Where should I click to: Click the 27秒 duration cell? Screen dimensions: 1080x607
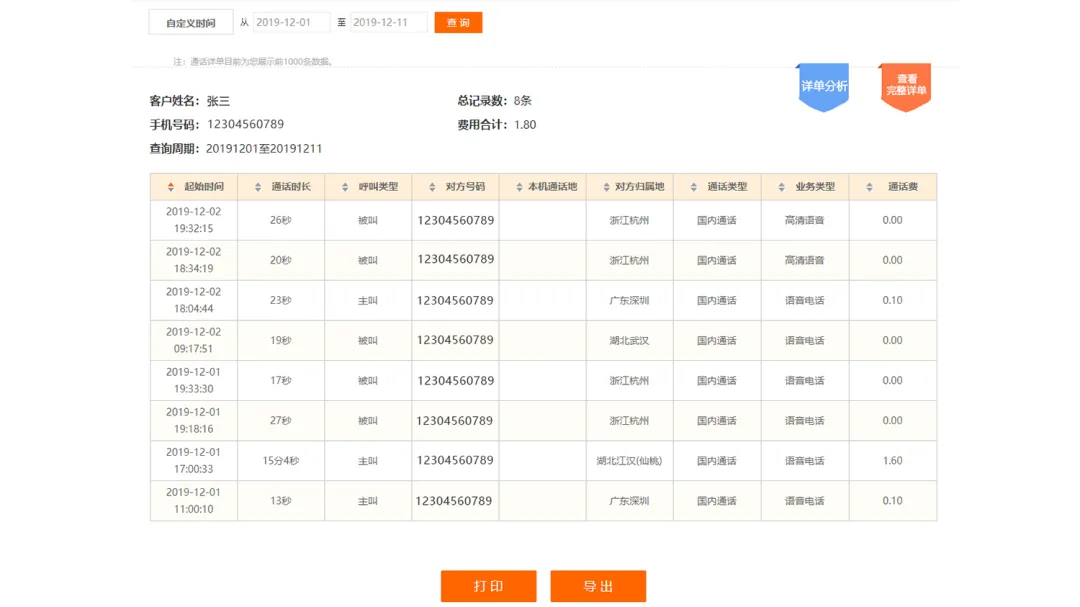(280, 420)
